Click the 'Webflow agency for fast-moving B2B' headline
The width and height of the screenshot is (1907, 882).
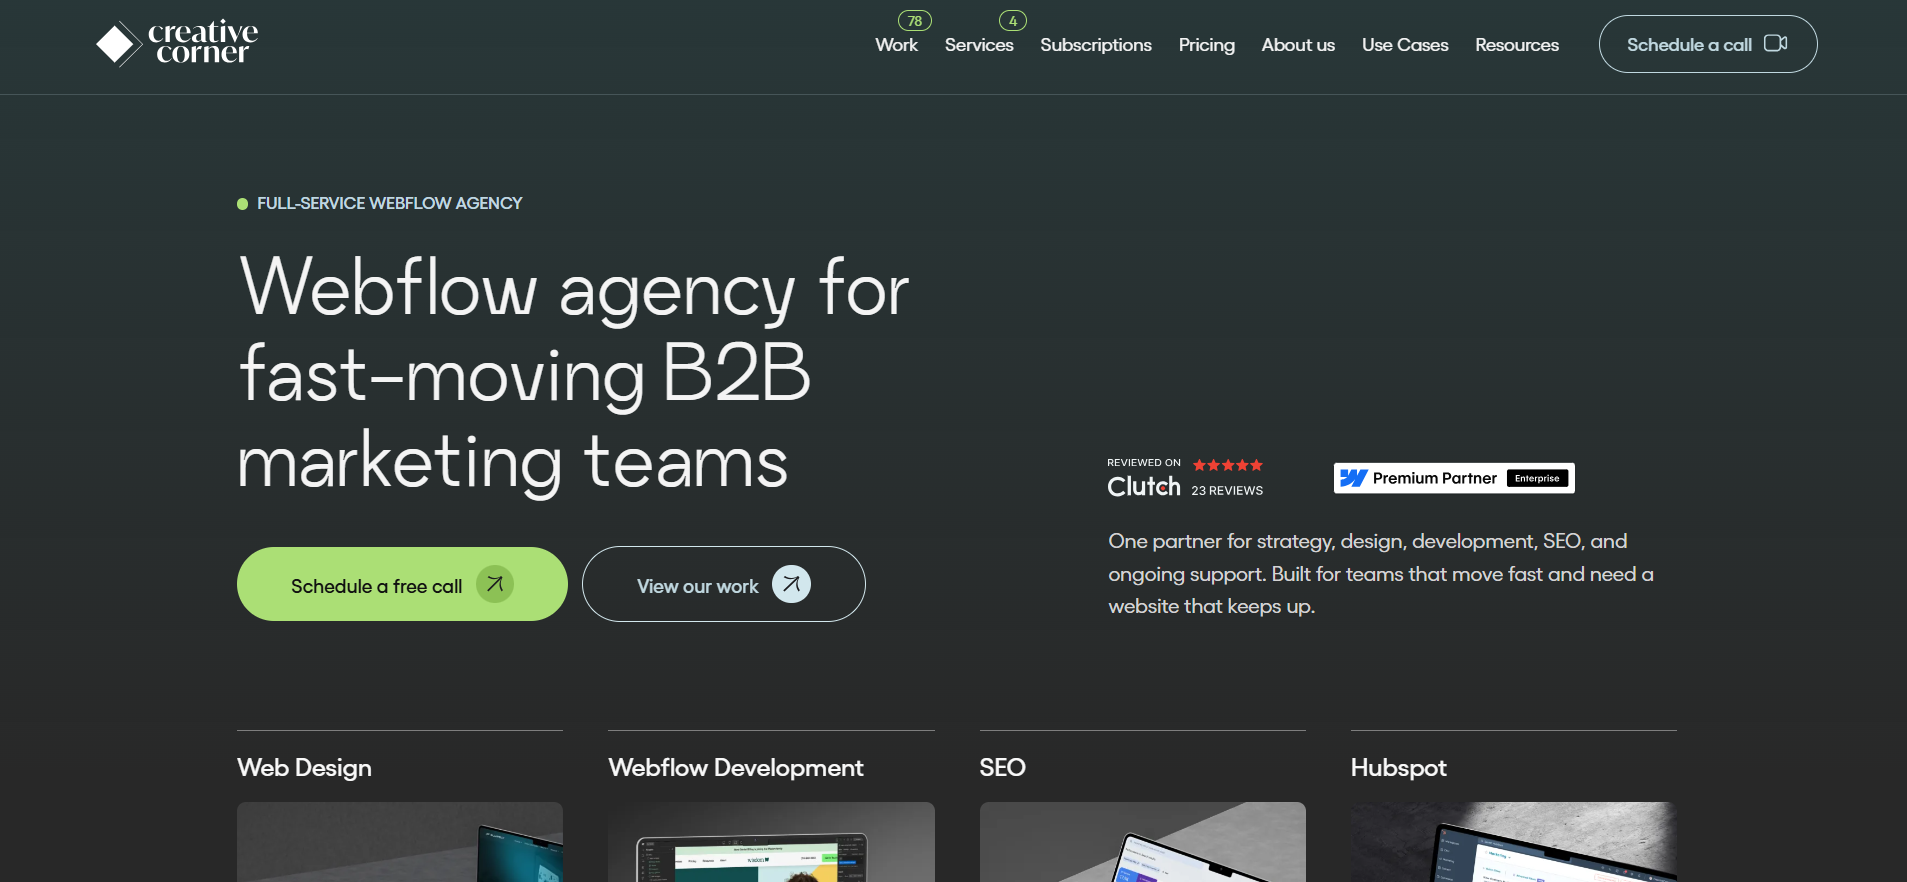(x=573, y=373)
